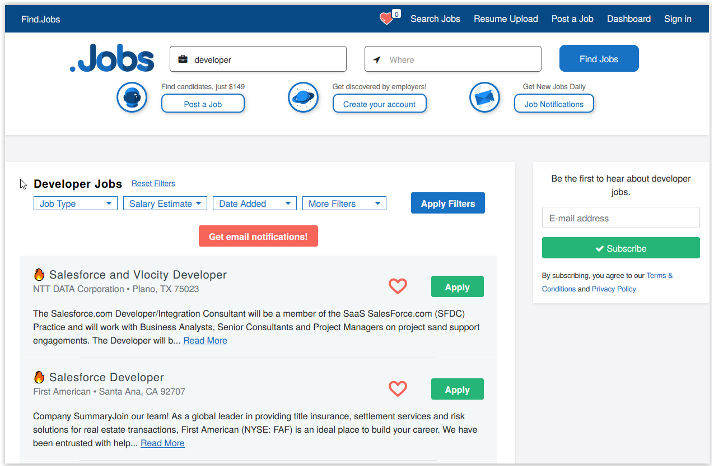The height and width of the screenshot is (466, 712).
Task: Open Salesforce Developer job title
Action: [107, 377]
